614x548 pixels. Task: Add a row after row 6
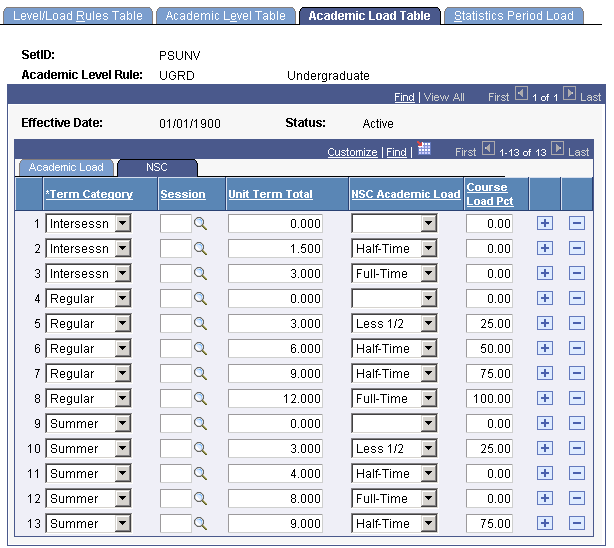[545, 348]
